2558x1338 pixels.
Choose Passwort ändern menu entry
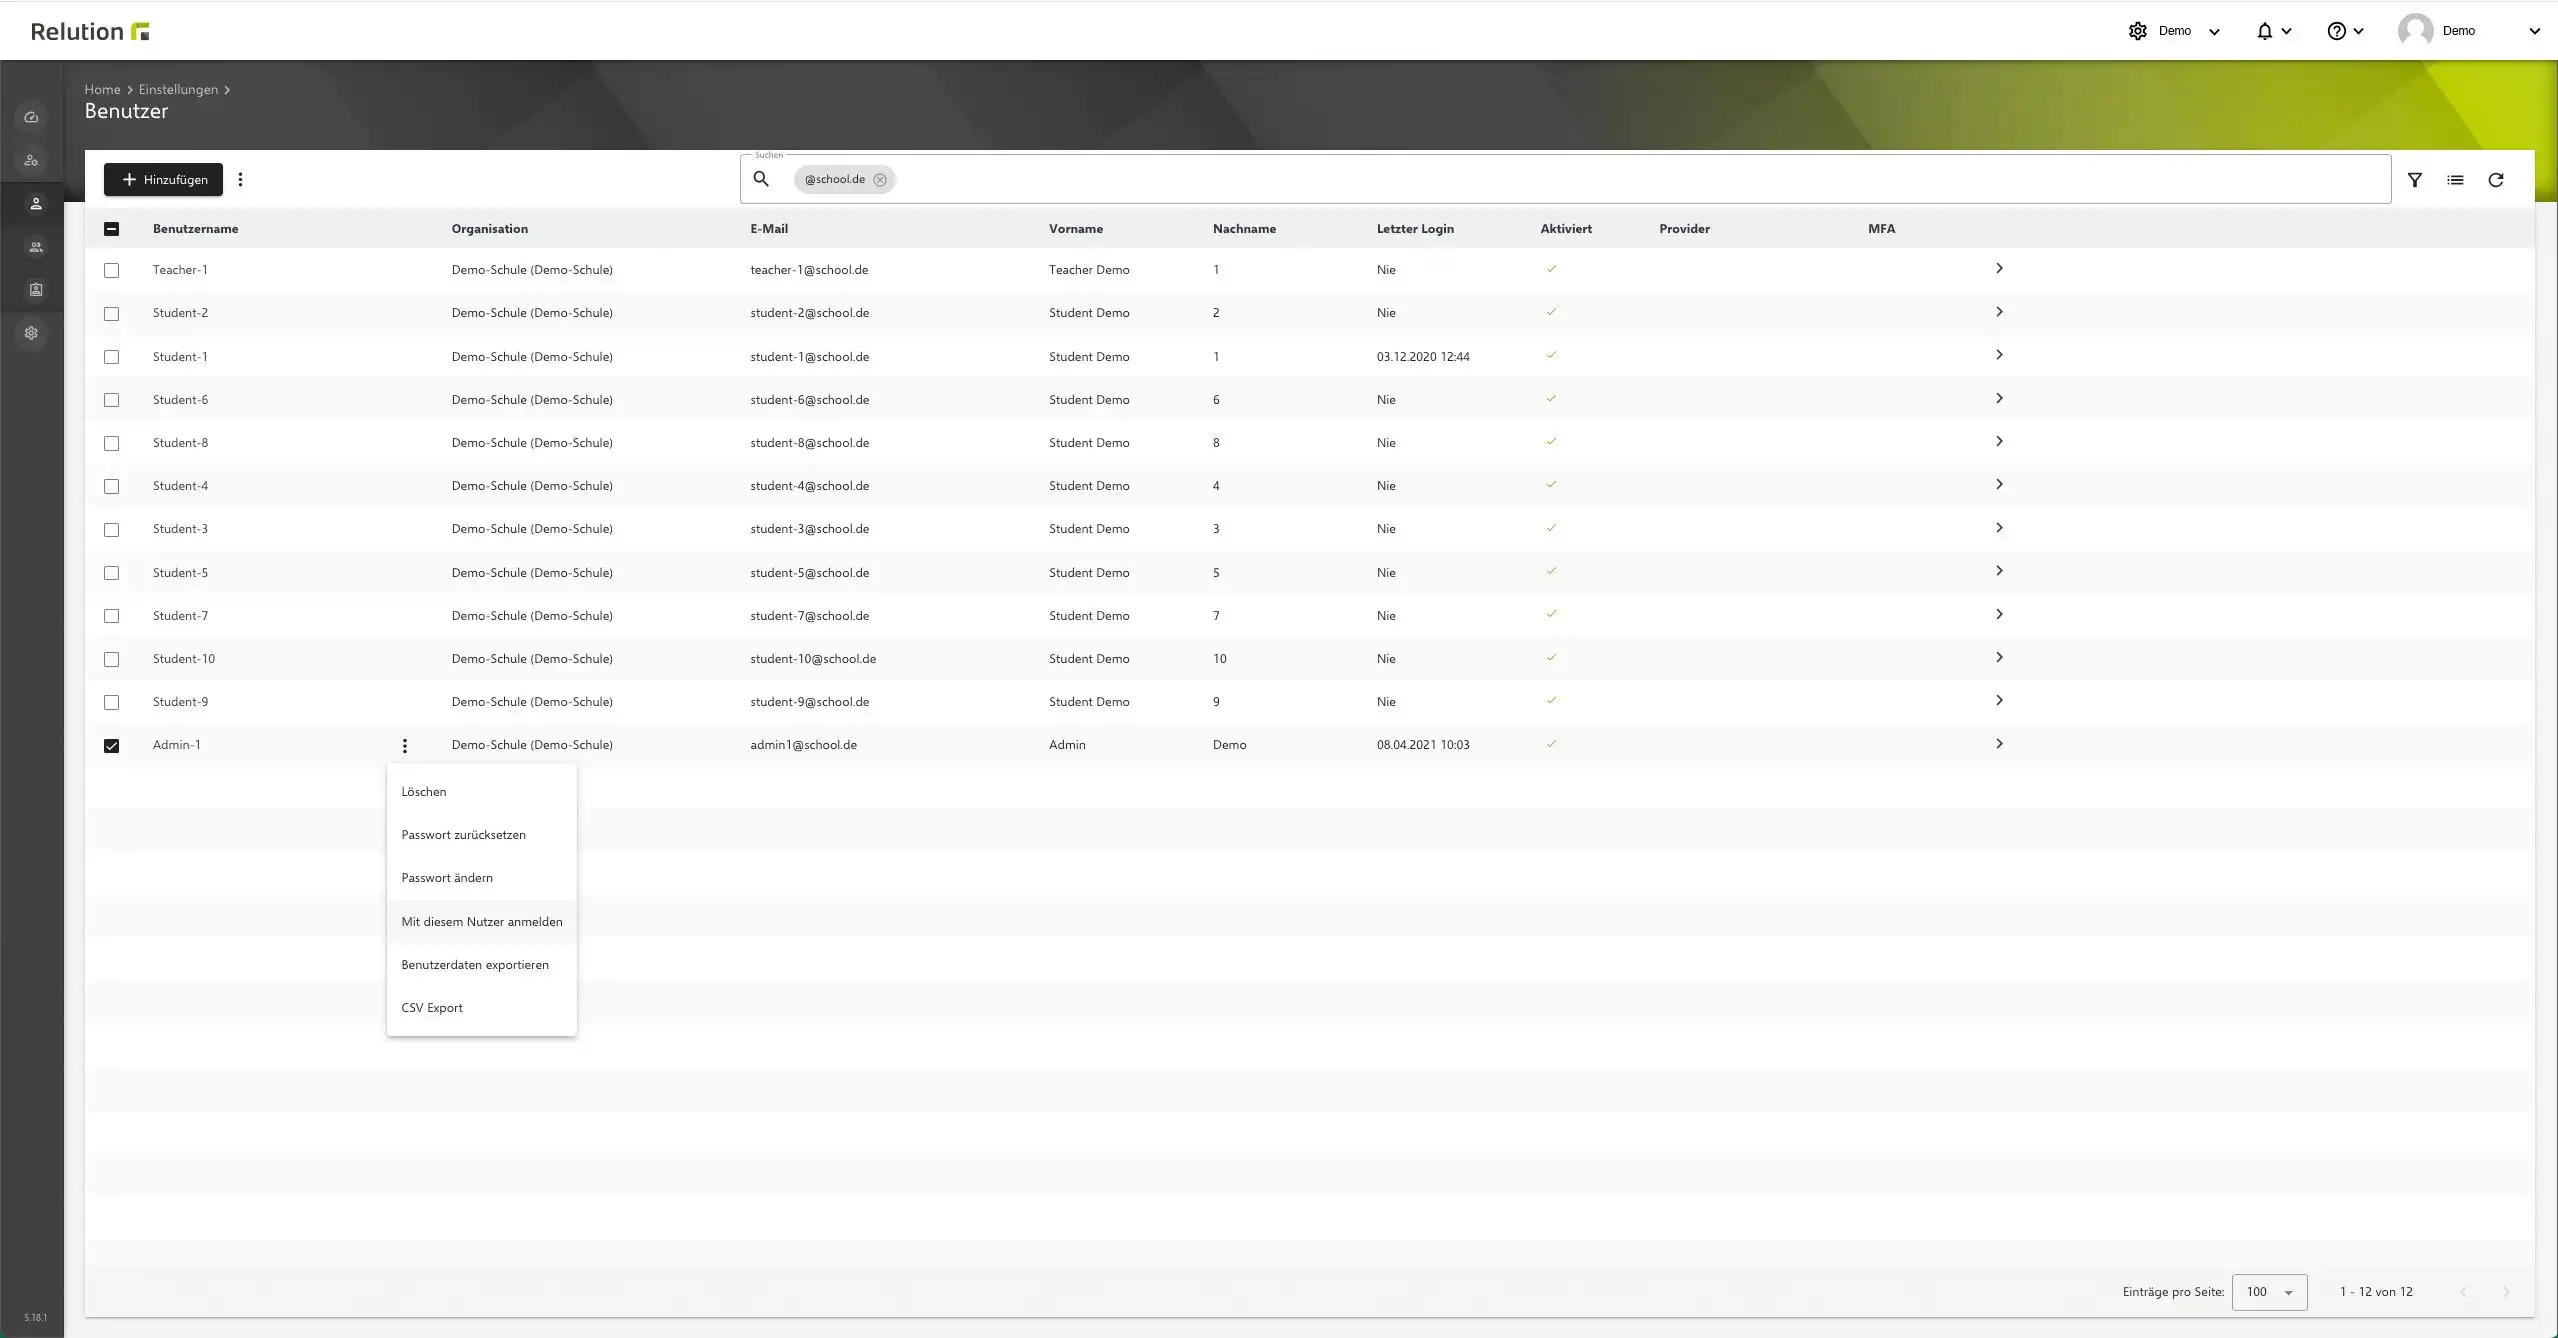(481, 878)
